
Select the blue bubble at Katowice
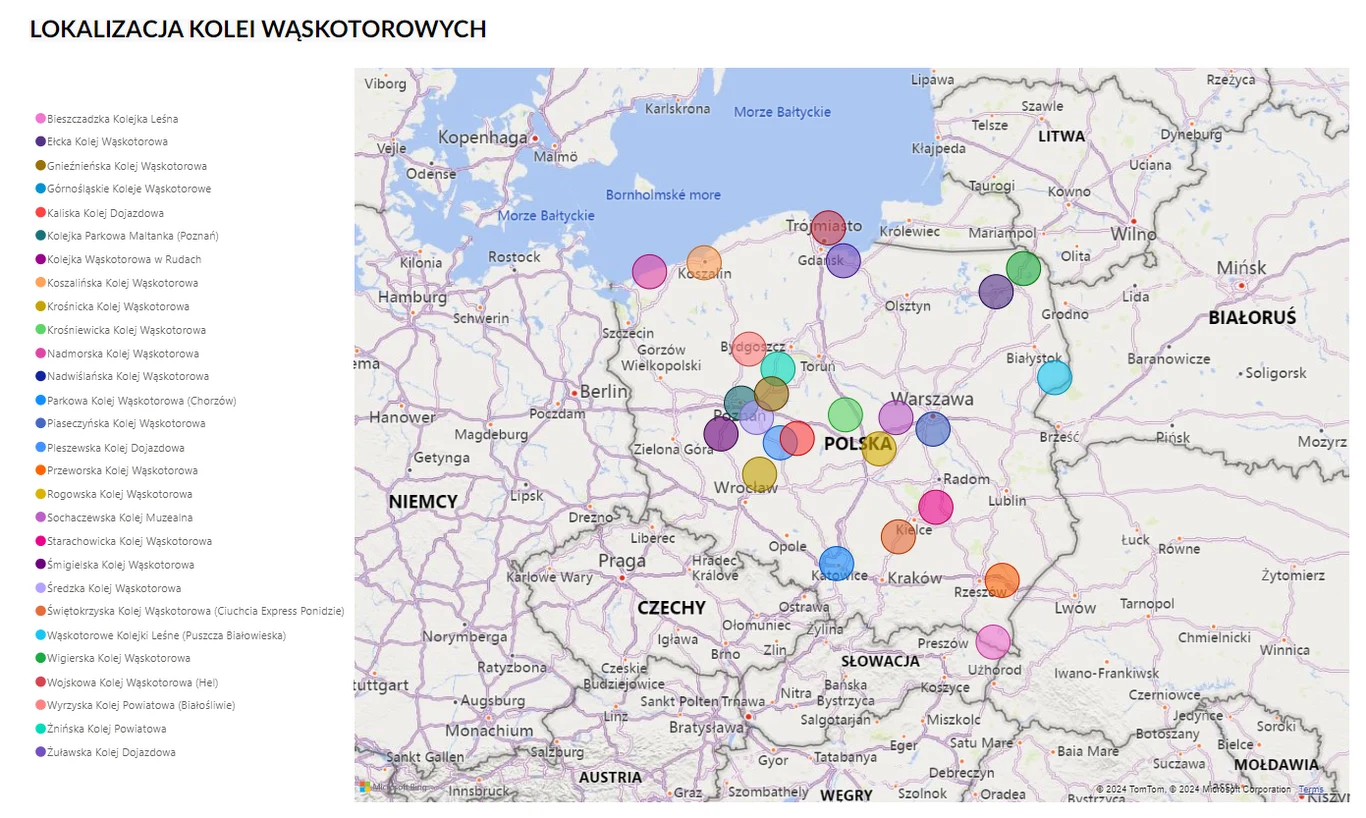(836, 564)
